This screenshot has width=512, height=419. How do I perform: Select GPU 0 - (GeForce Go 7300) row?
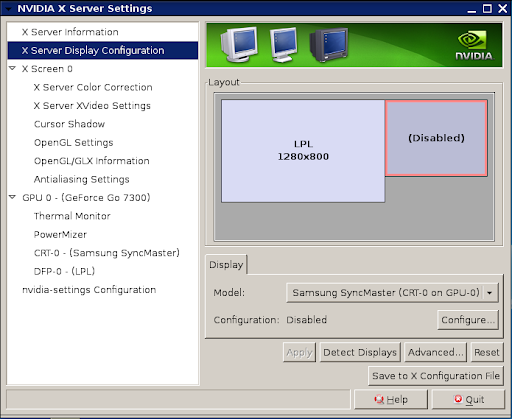pos(103,198)
